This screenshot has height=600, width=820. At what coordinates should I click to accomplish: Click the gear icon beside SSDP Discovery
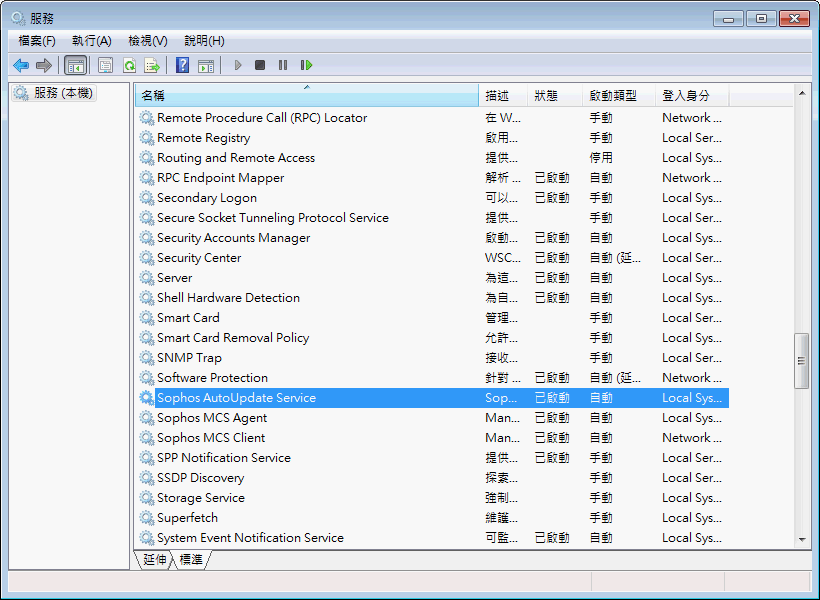point(146,478)
